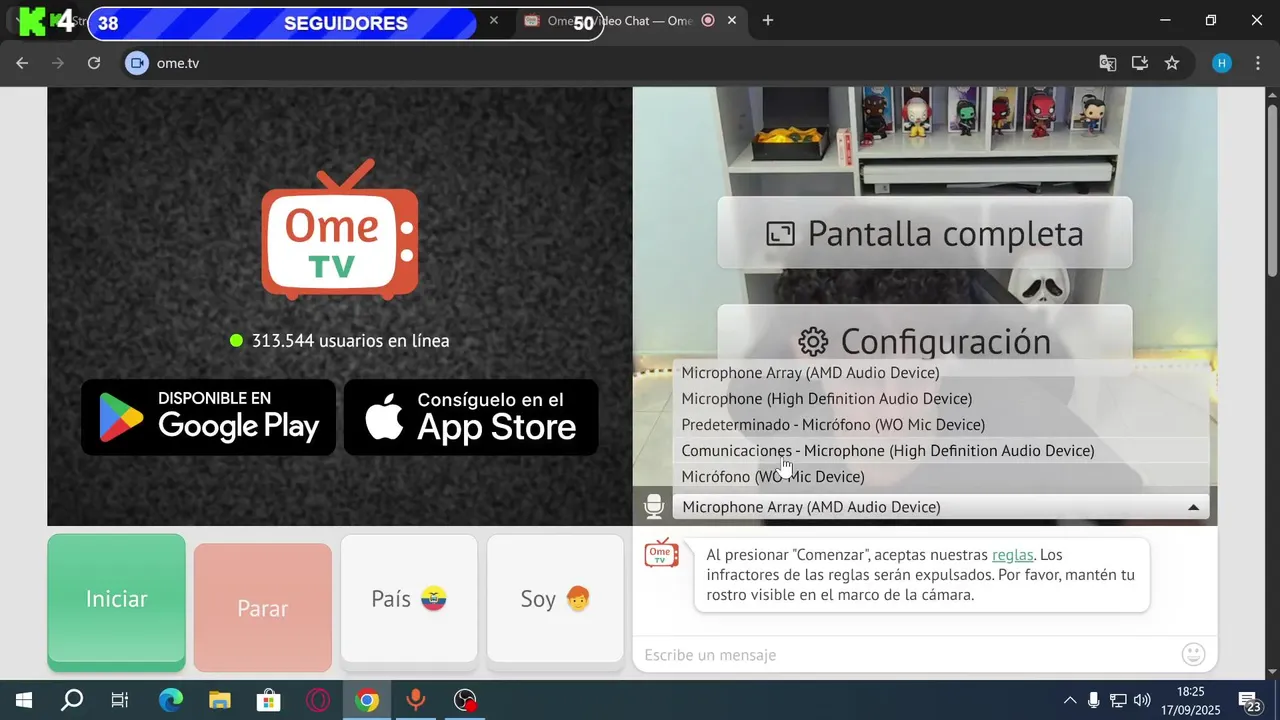Select Micrófono (WO Mic Device) option
The width and height of the screenshot is (1280, 720).
point(941,477)
